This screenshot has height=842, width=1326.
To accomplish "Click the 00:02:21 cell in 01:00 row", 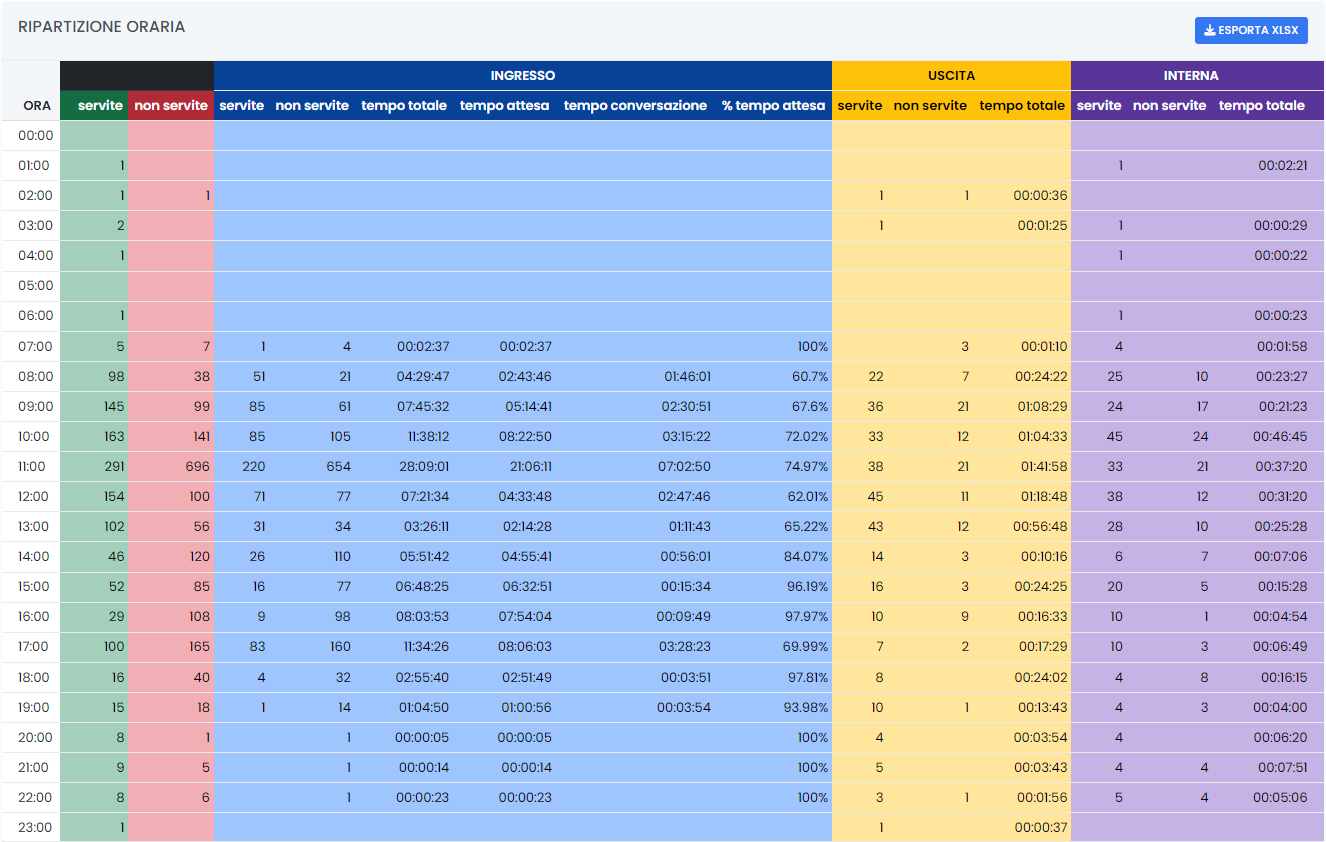I will [1282, 166].
